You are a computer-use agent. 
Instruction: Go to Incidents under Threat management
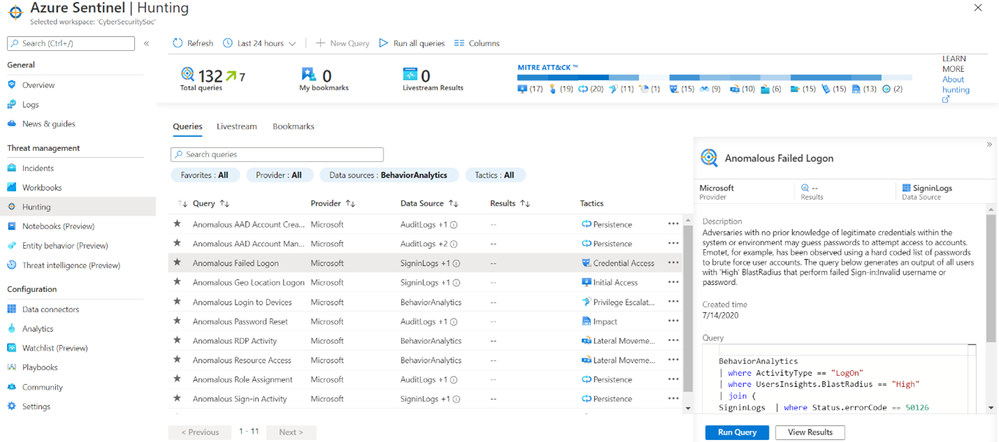tap(38, 168)
